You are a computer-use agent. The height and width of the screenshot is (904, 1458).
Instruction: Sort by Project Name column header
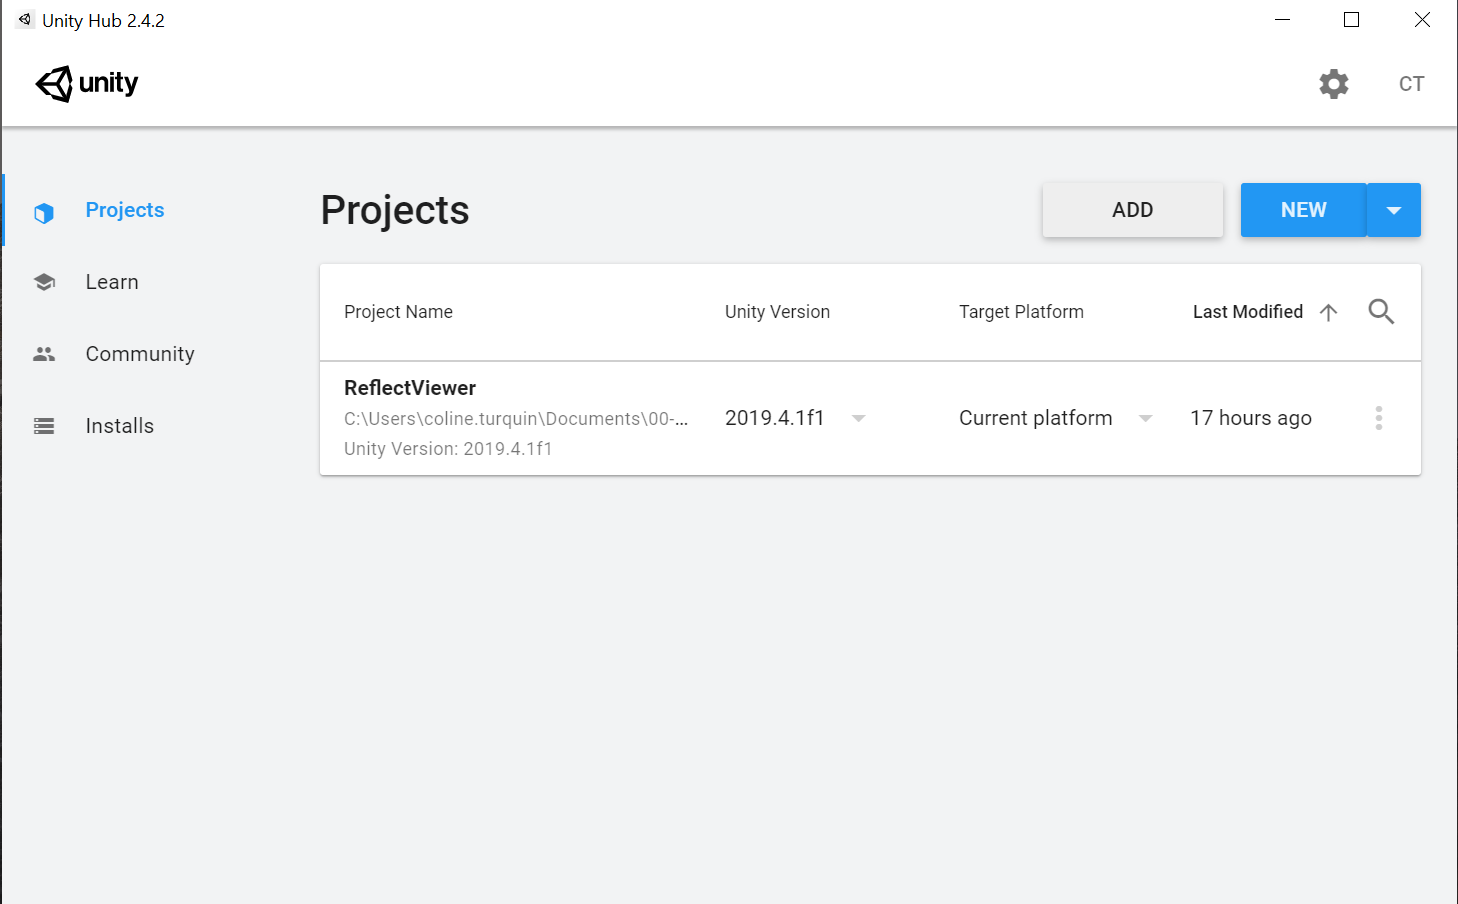pyautogui.click(x=398, y=312)
